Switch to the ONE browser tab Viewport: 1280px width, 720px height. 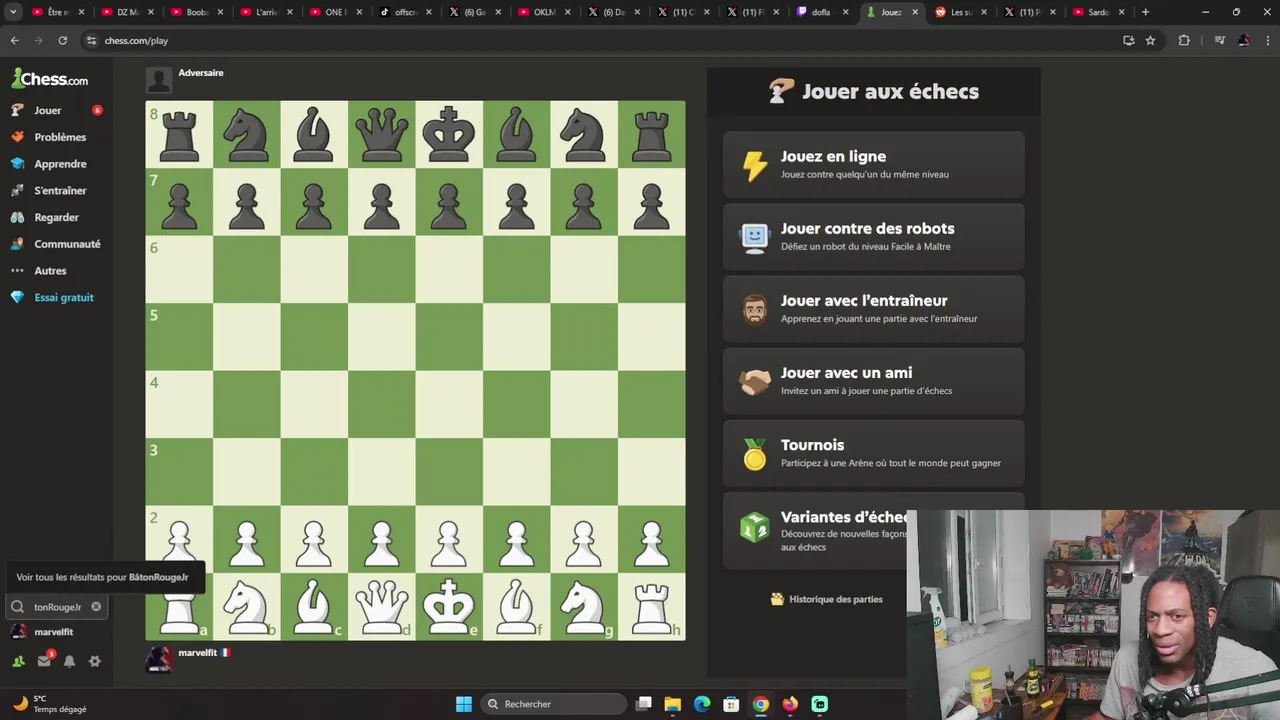tap(335, 12)
